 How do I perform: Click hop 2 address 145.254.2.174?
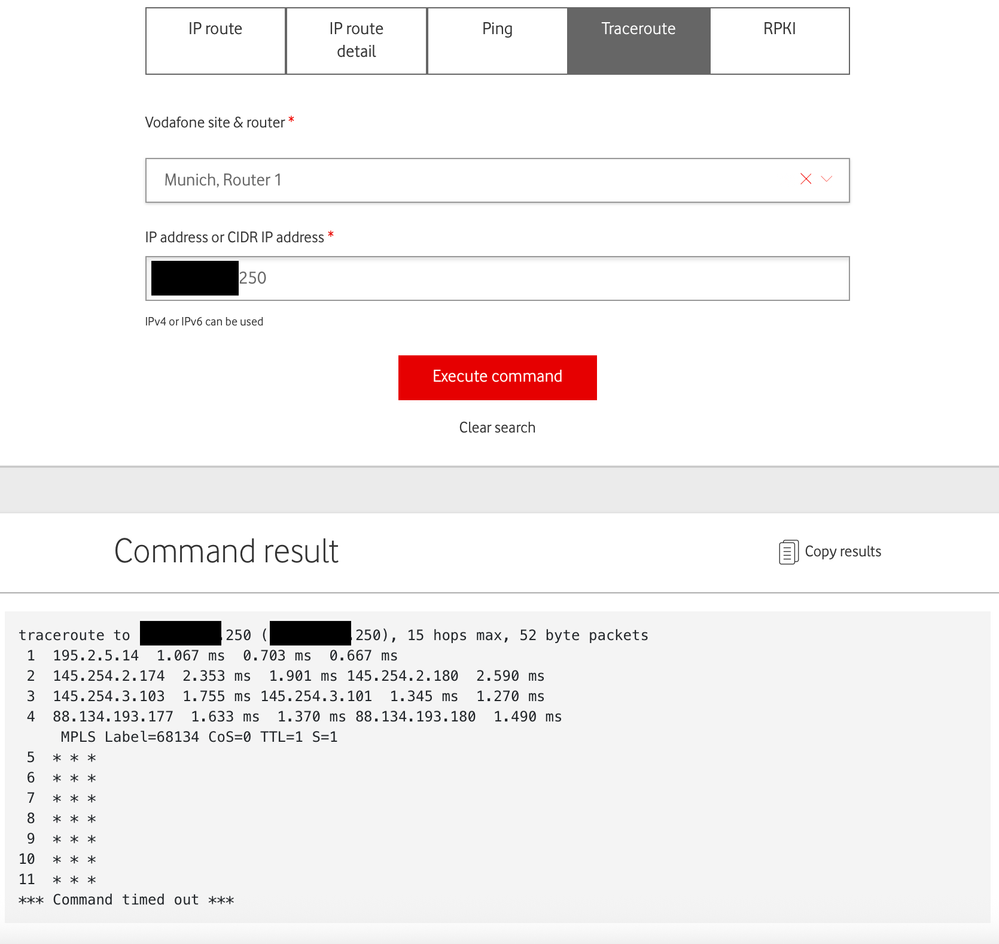108,676
